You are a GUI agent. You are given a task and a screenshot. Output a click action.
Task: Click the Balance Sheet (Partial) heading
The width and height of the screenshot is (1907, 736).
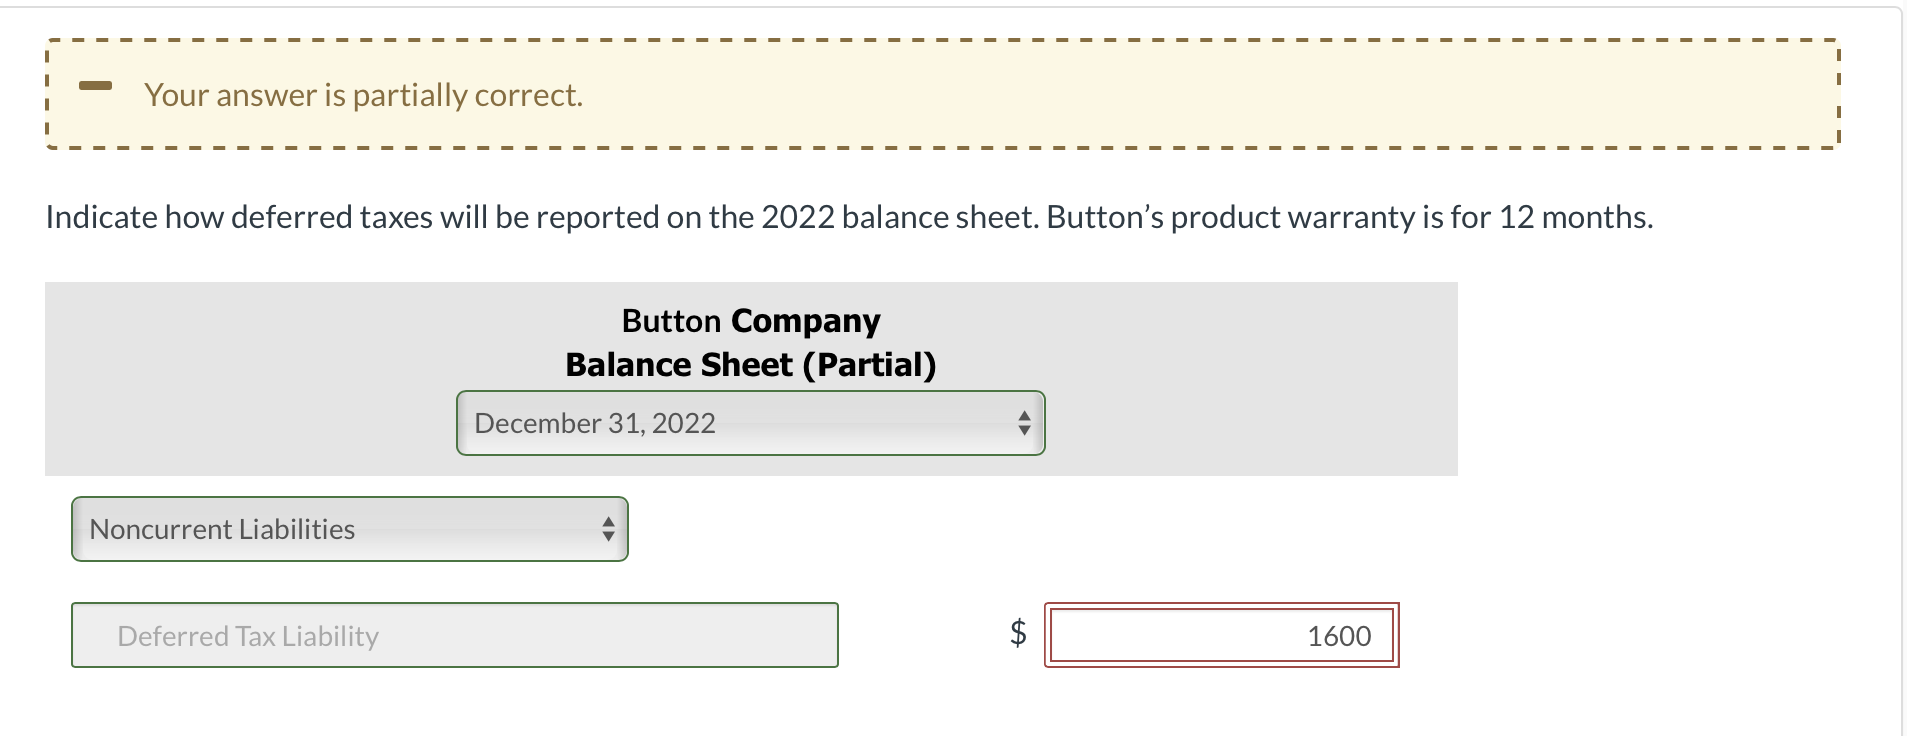point(751,364)
